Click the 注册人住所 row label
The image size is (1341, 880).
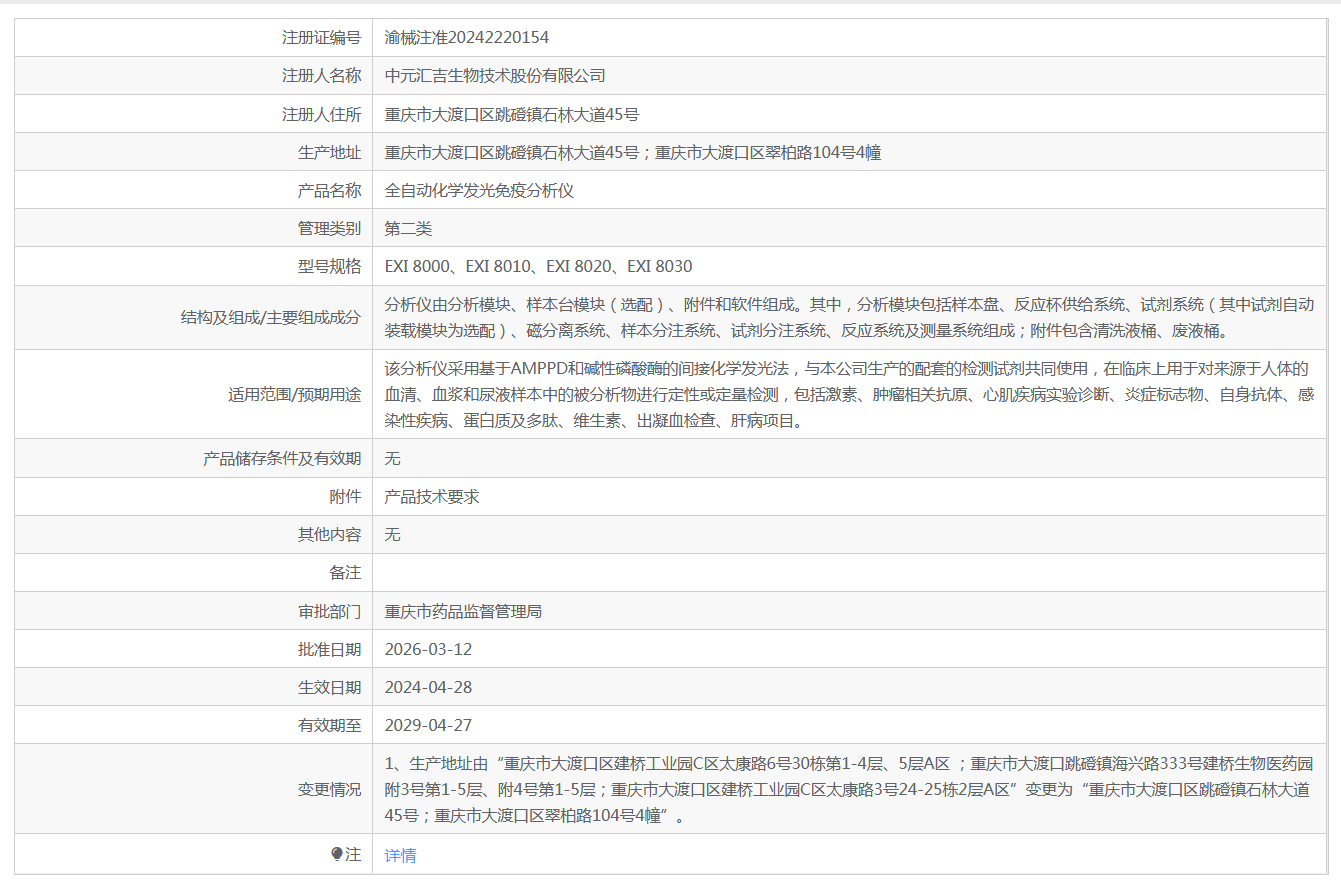pos(321,114)
